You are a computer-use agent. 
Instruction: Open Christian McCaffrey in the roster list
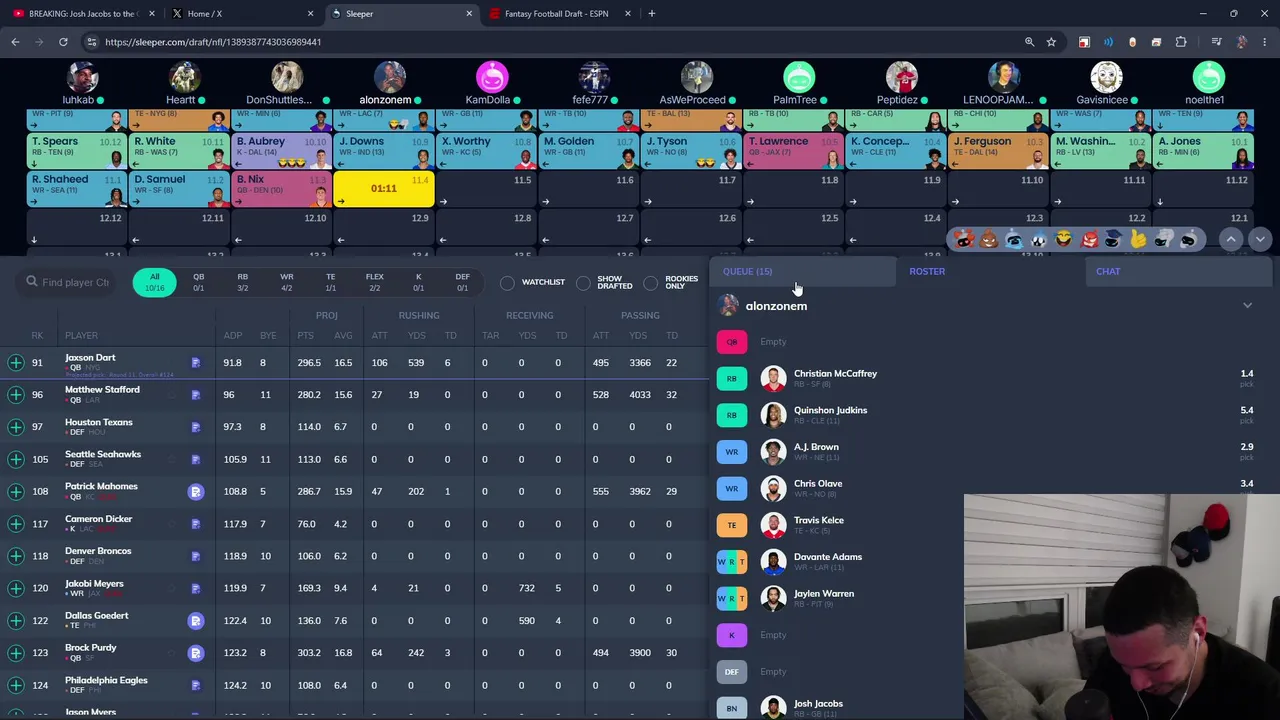pos(835,374)
